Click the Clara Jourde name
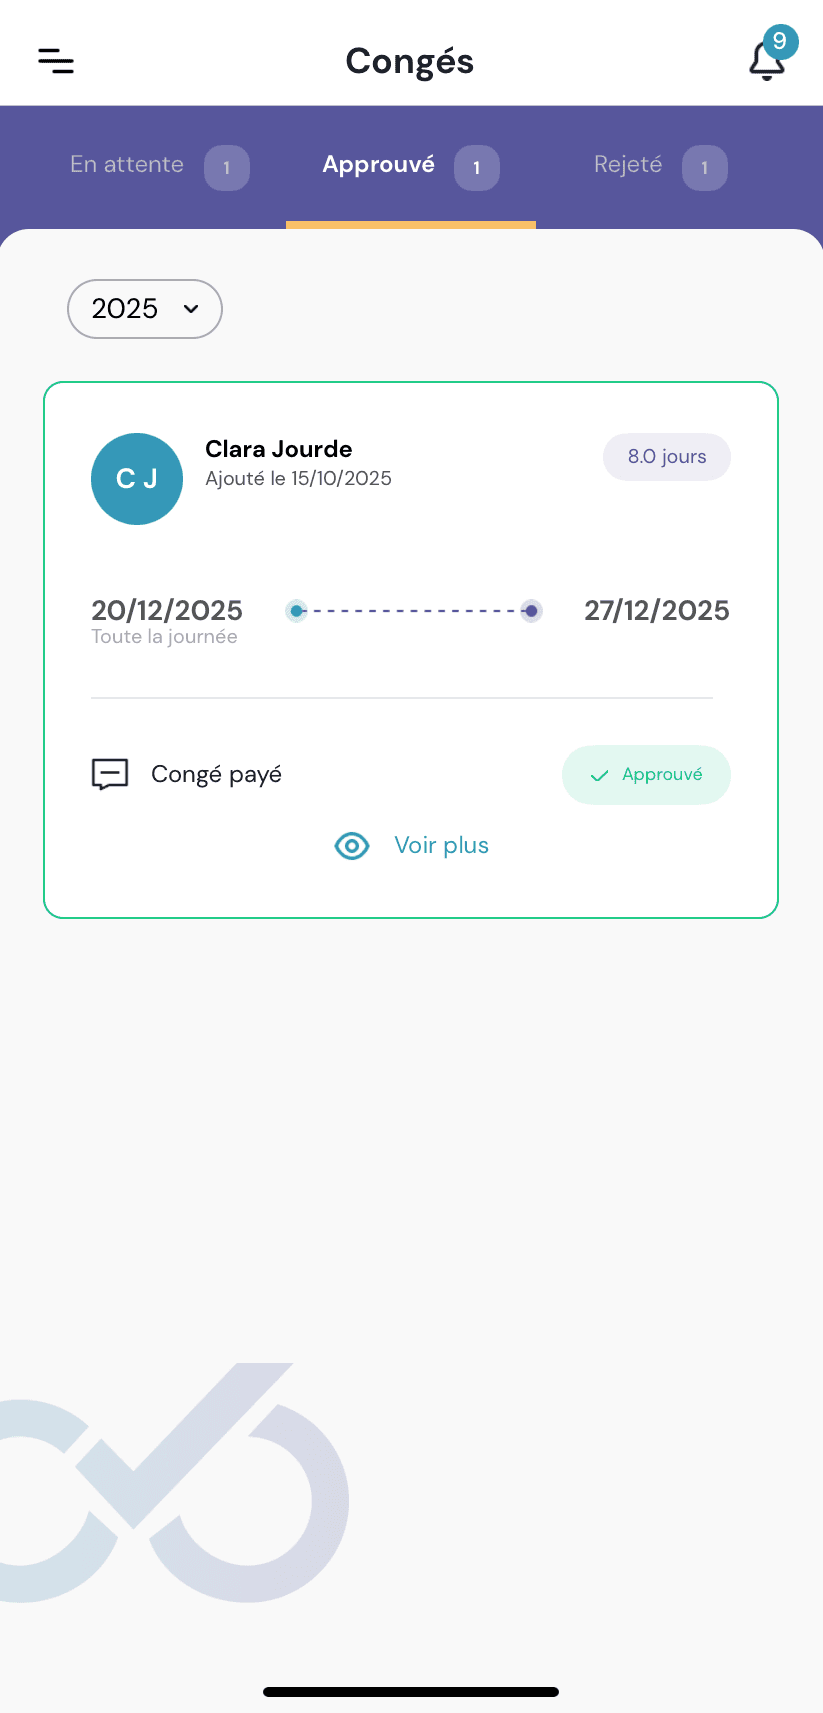The height and width of the screenshot is (1713, 823). coord(279,449)
